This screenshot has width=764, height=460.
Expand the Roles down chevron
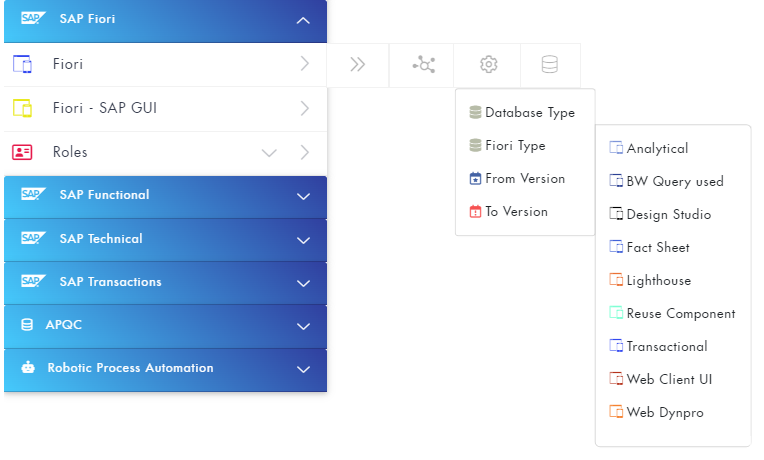pyautogui.click(x=269, y=153)
